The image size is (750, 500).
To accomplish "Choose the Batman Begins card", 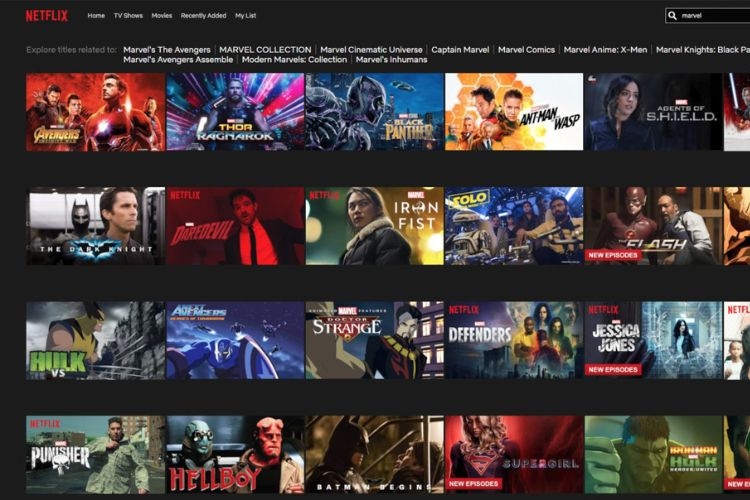I will 375,455.
